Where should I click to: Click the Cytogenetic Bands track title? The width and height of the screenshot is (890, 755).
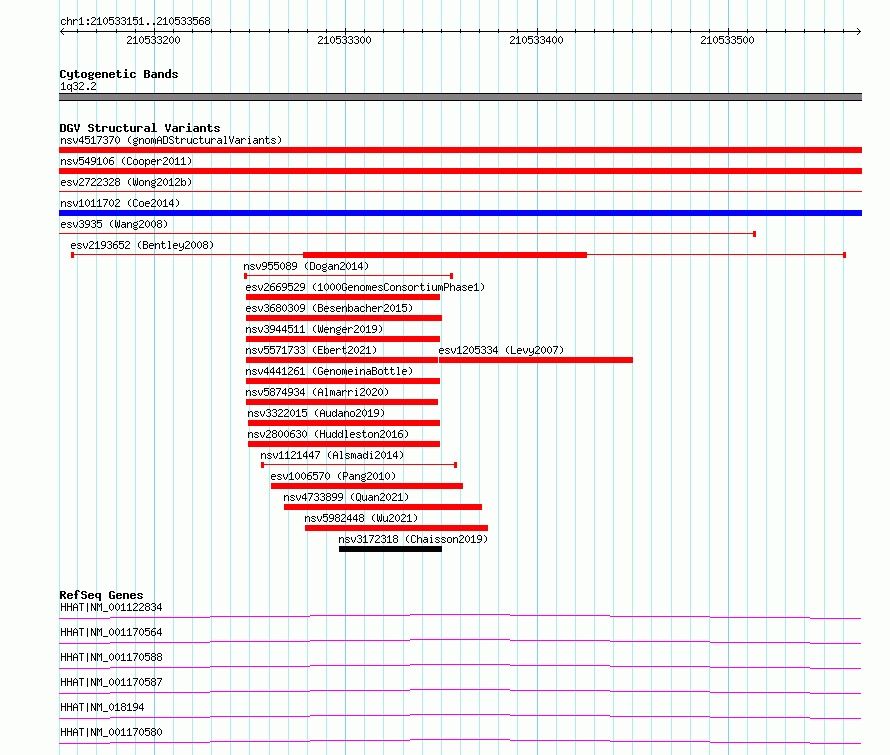pos(119,74)
